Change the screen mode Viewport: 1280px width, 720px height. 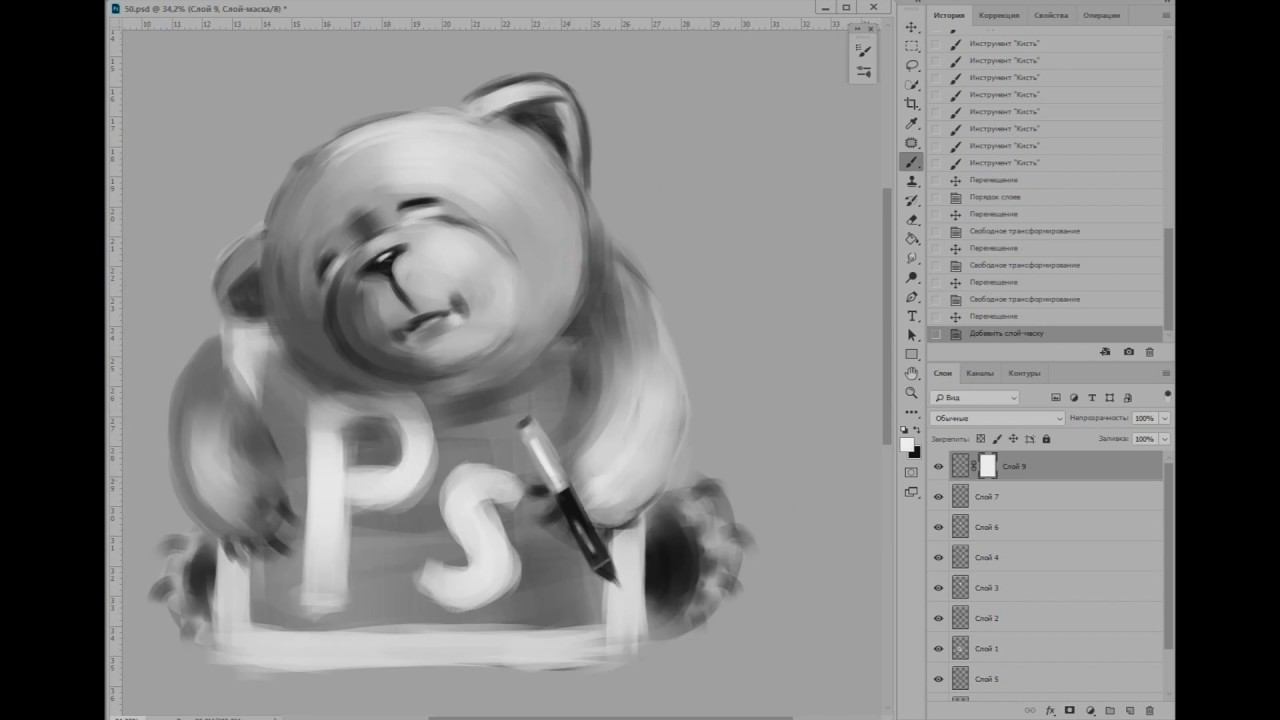coord(911,492)
